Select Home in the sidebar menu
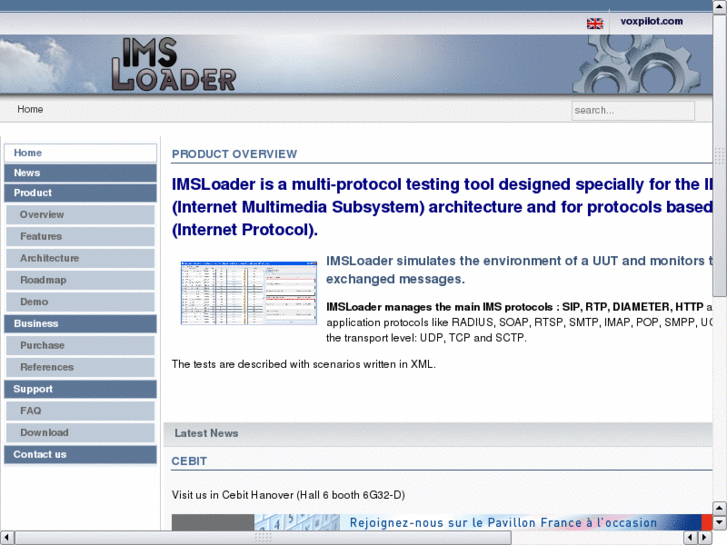 tap(80, 153)
